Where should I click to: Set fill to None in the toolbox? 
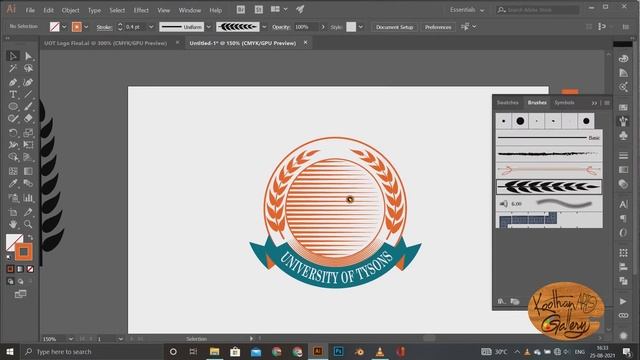[x=30, y=269]
